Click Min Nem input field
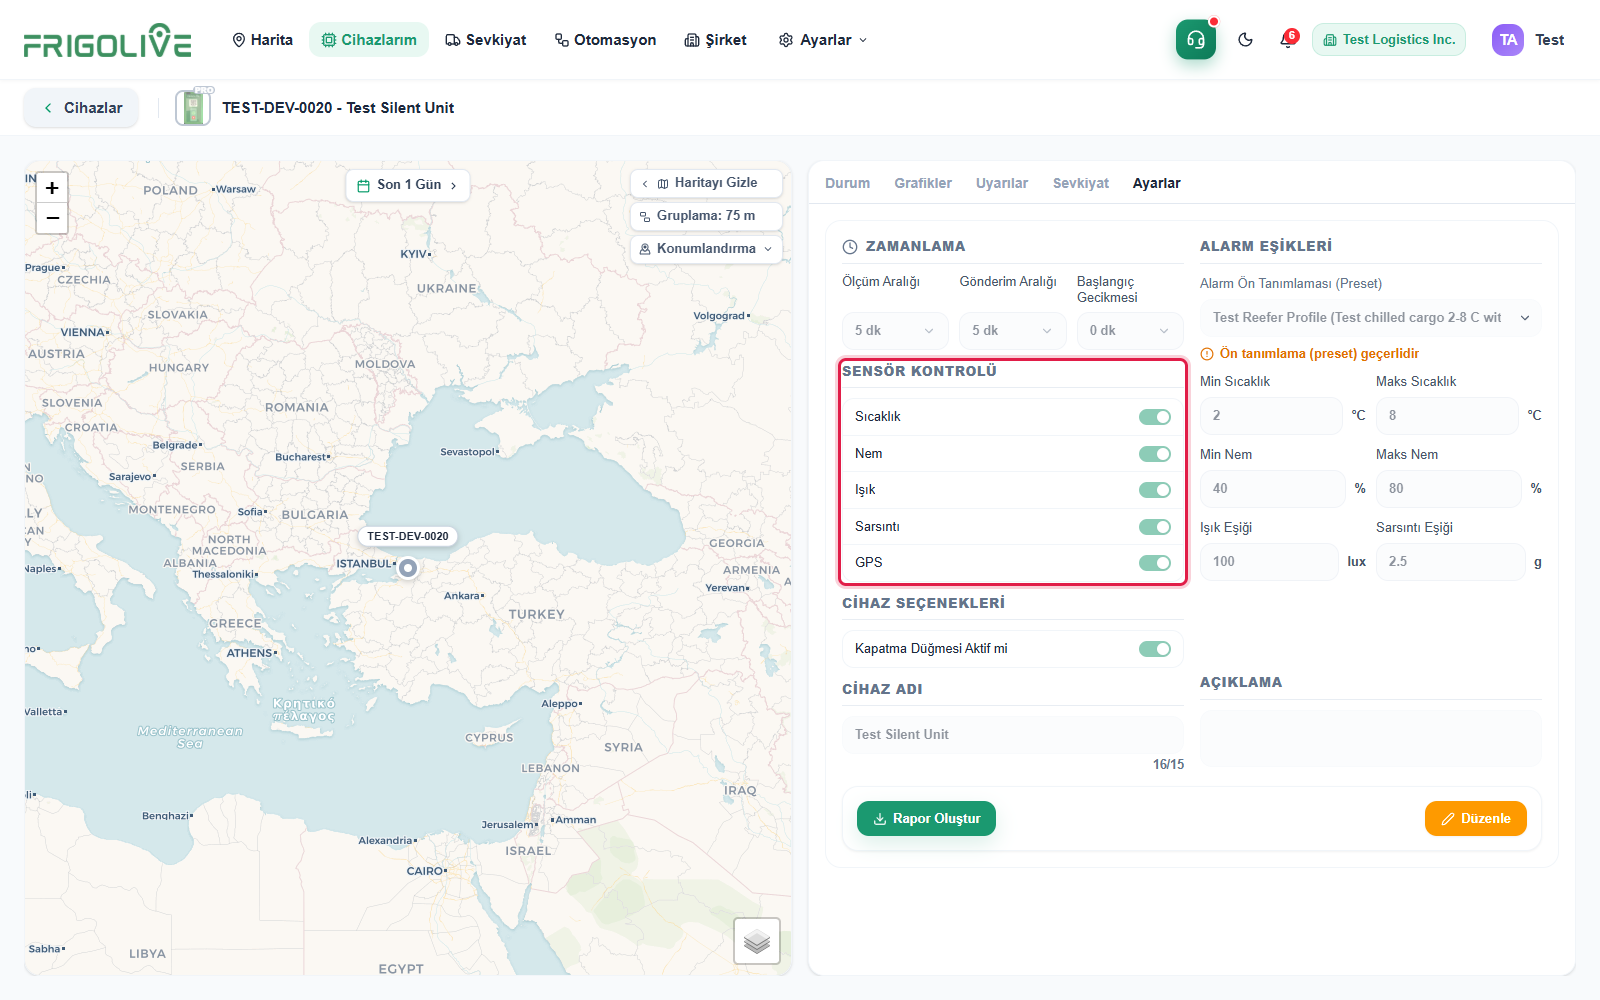Screen dimensions: 1600x1000 tap(1273, 489)
